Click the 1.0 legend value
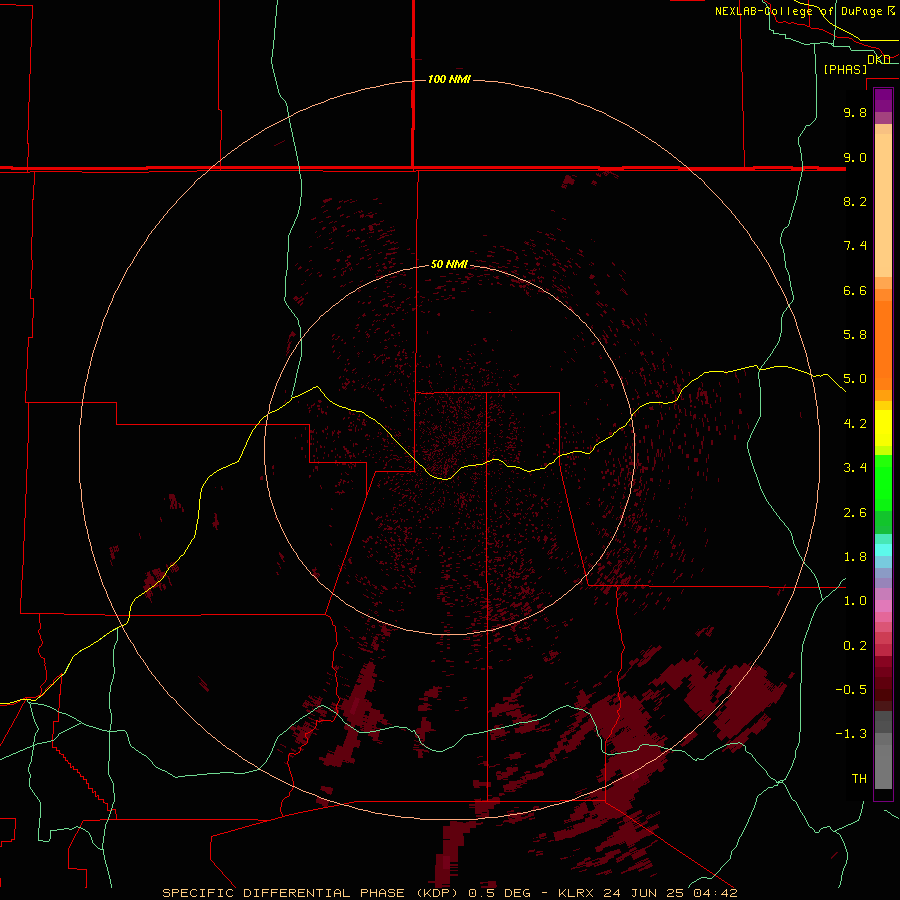The width and height of the screenshot is (900, 900). (x=855, y=601)
